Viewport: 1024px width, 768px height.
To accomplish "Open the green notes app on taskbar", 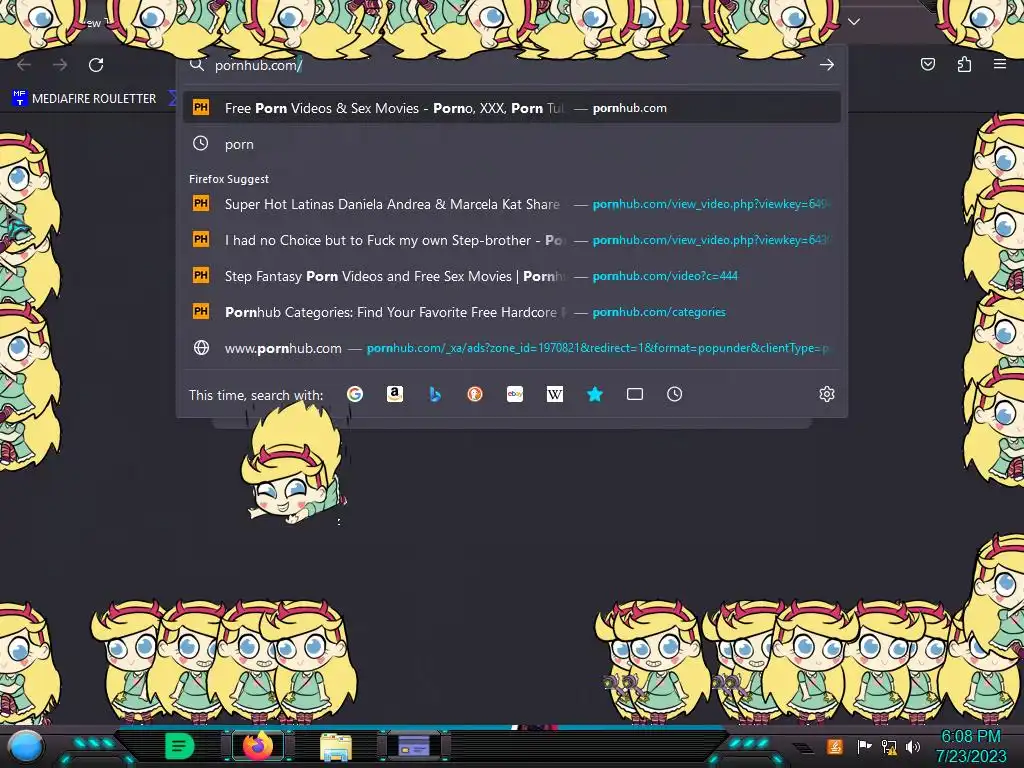I will [179, 746].
